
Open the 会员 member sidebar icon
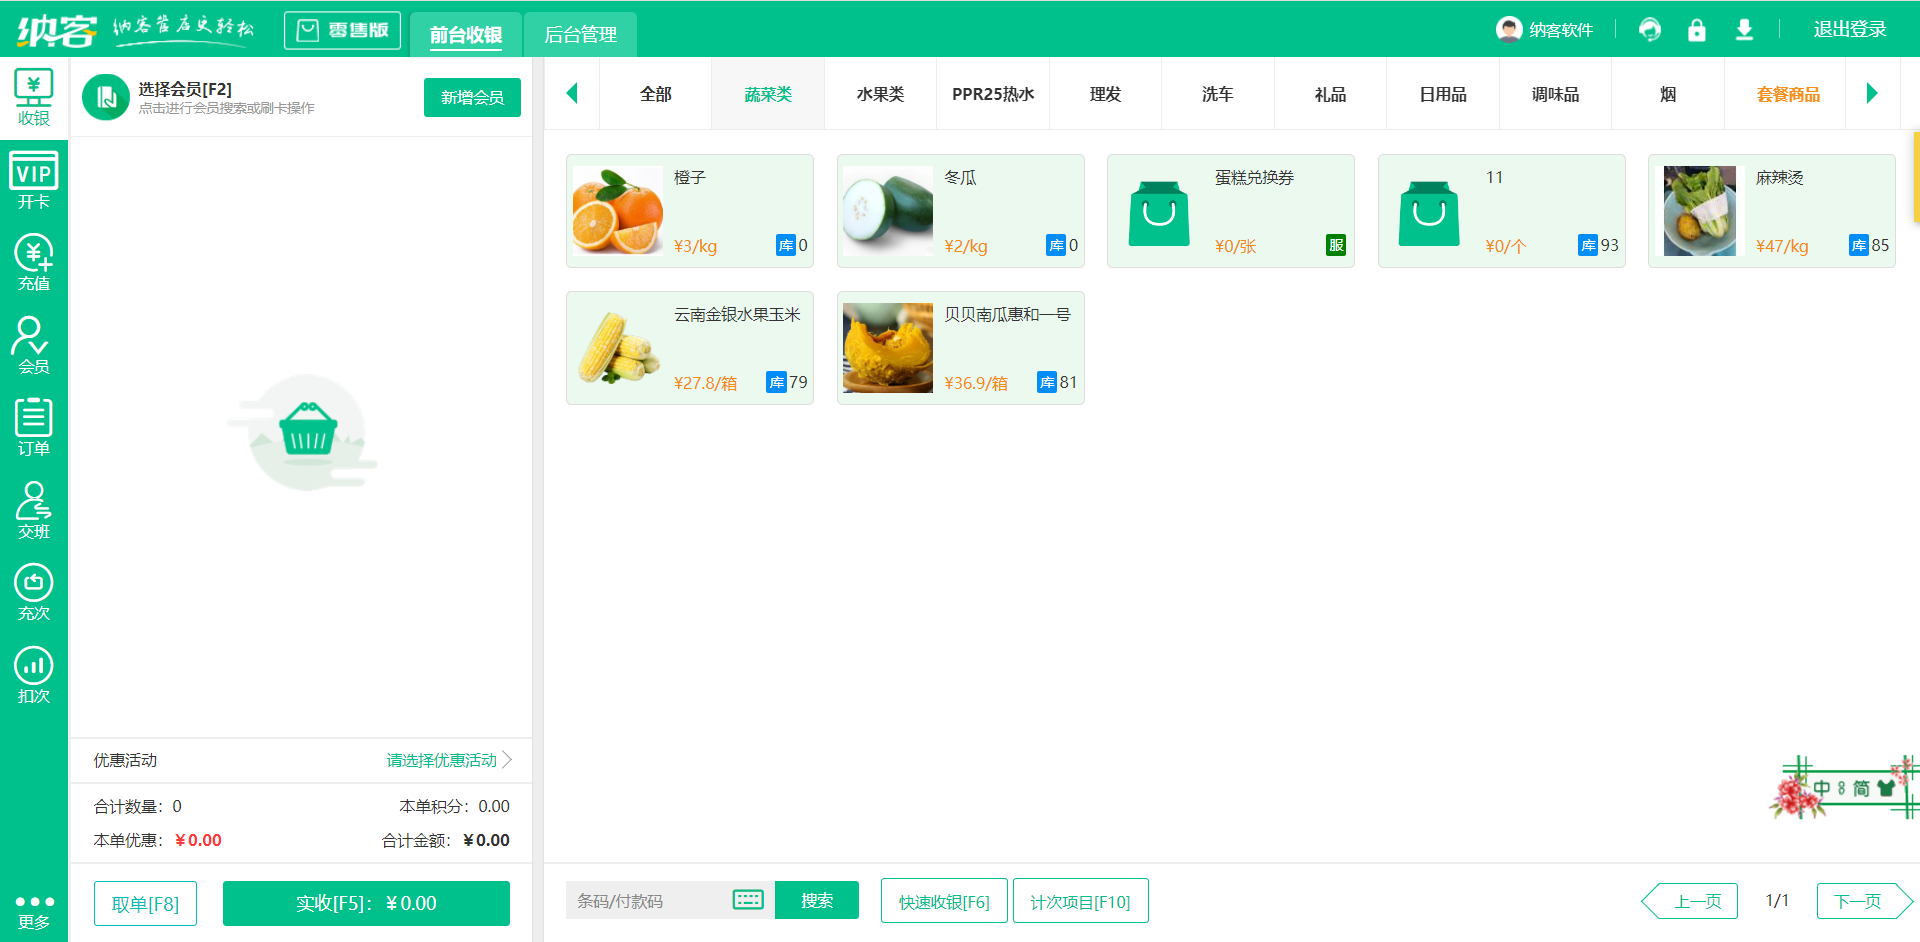33,346
